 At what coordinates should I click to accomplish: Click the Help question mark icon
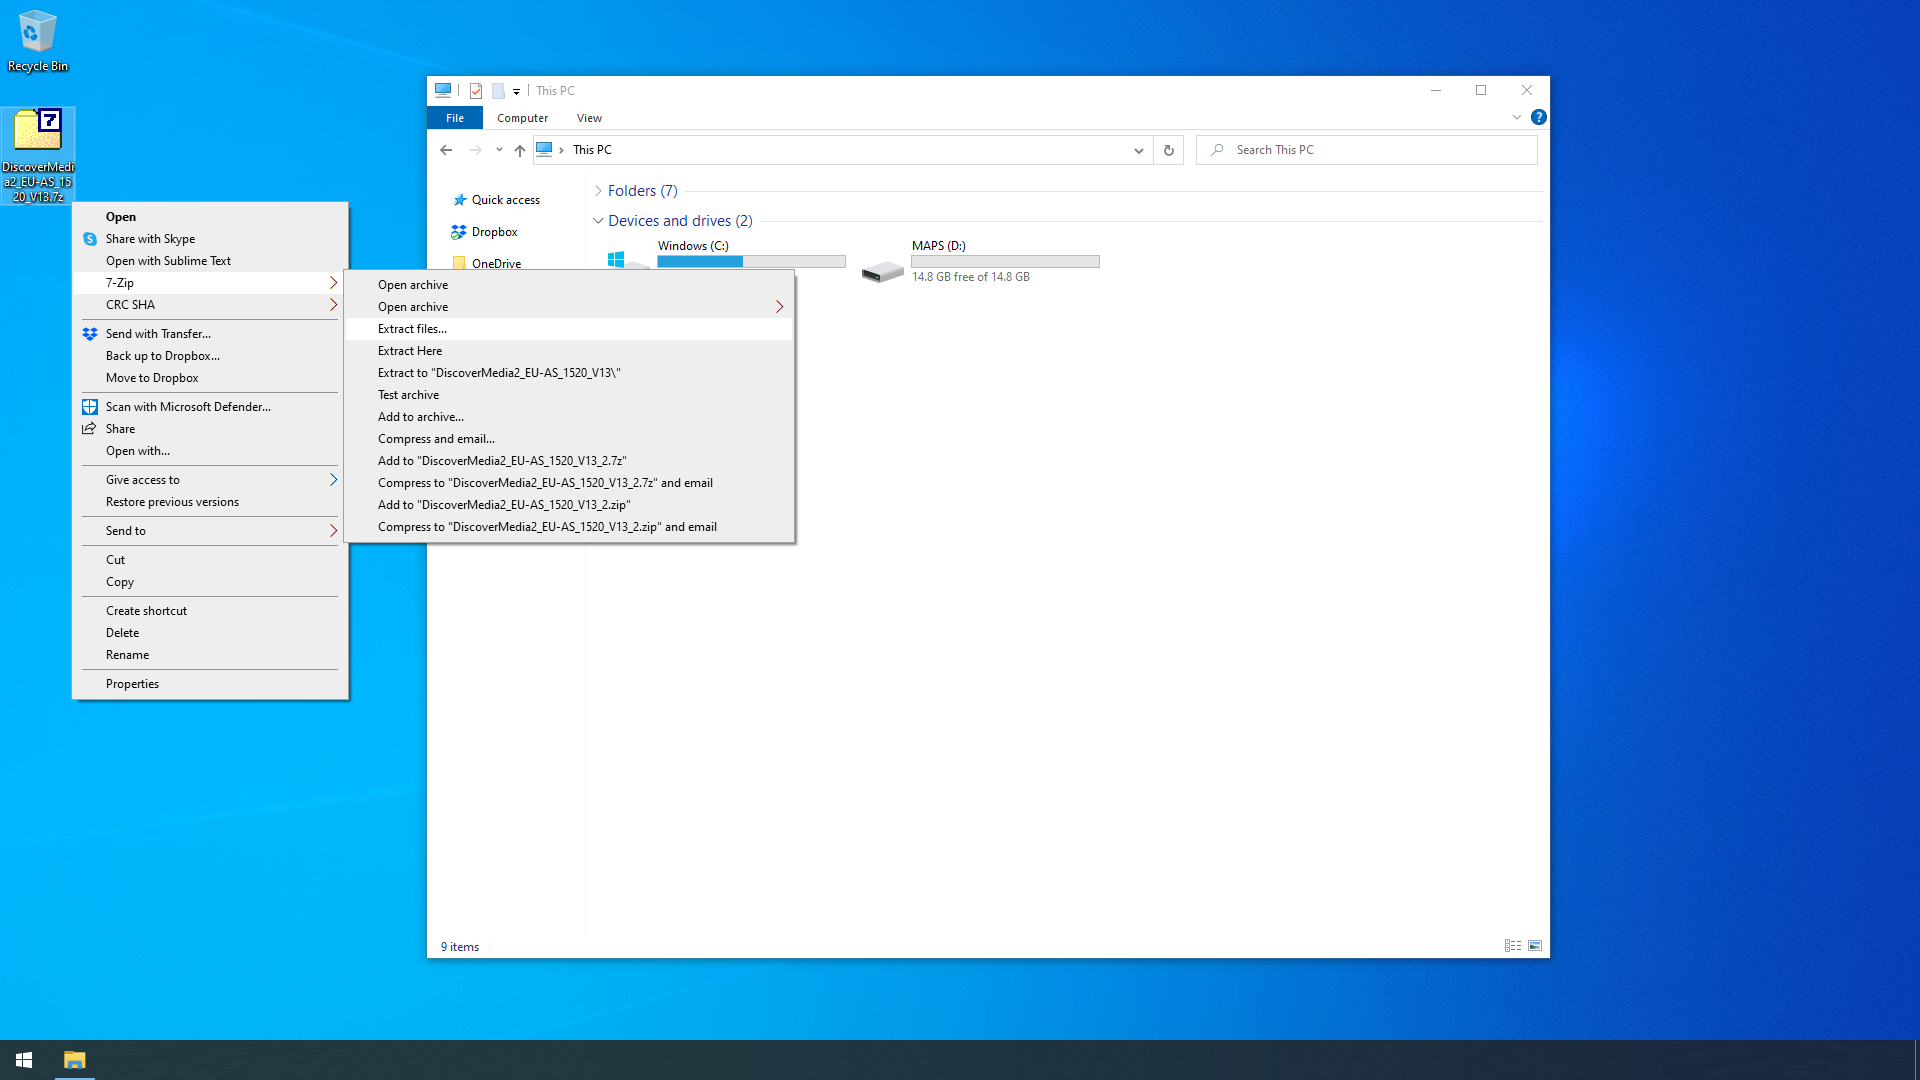point(1538,117)
